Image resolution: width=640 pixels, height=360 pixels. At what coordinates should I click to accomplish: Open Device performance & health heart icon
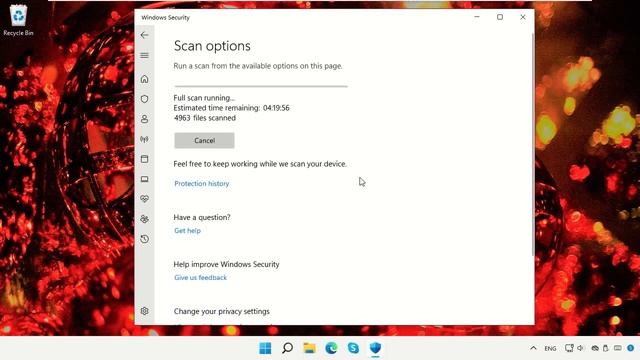(144, 199)
